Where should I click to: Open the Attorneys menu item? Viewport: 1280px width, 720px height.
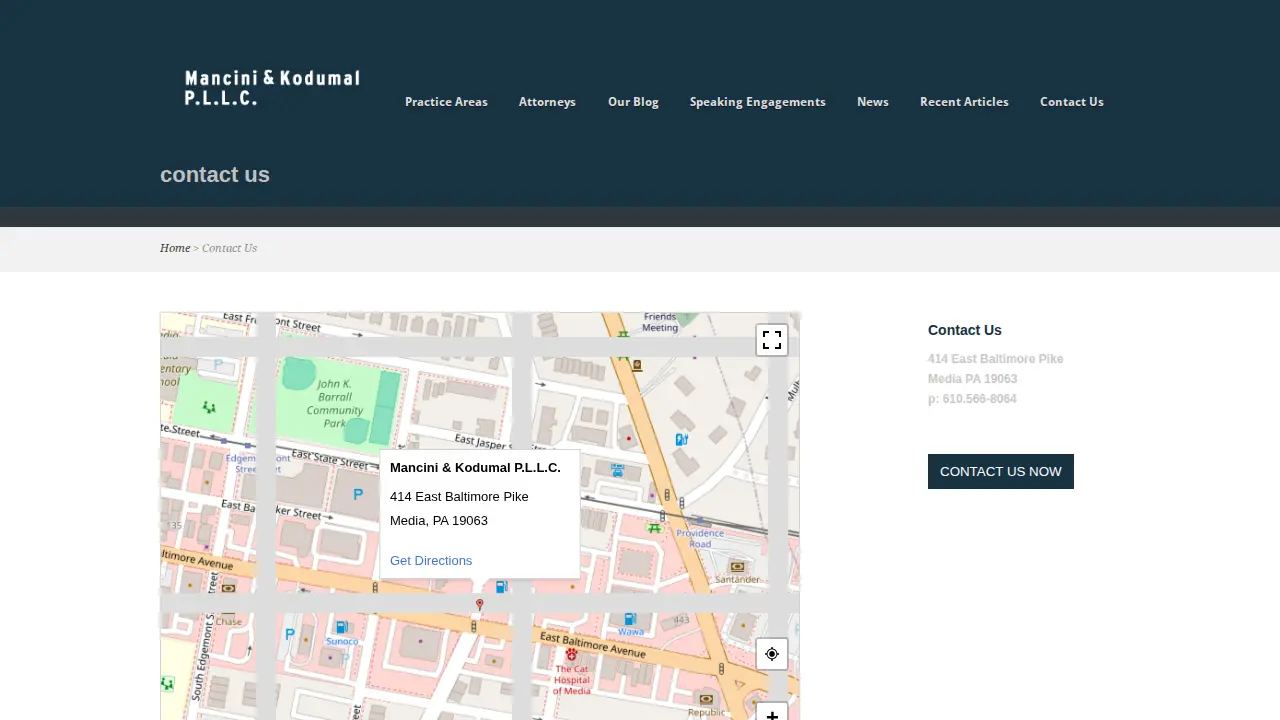point(547,102)
